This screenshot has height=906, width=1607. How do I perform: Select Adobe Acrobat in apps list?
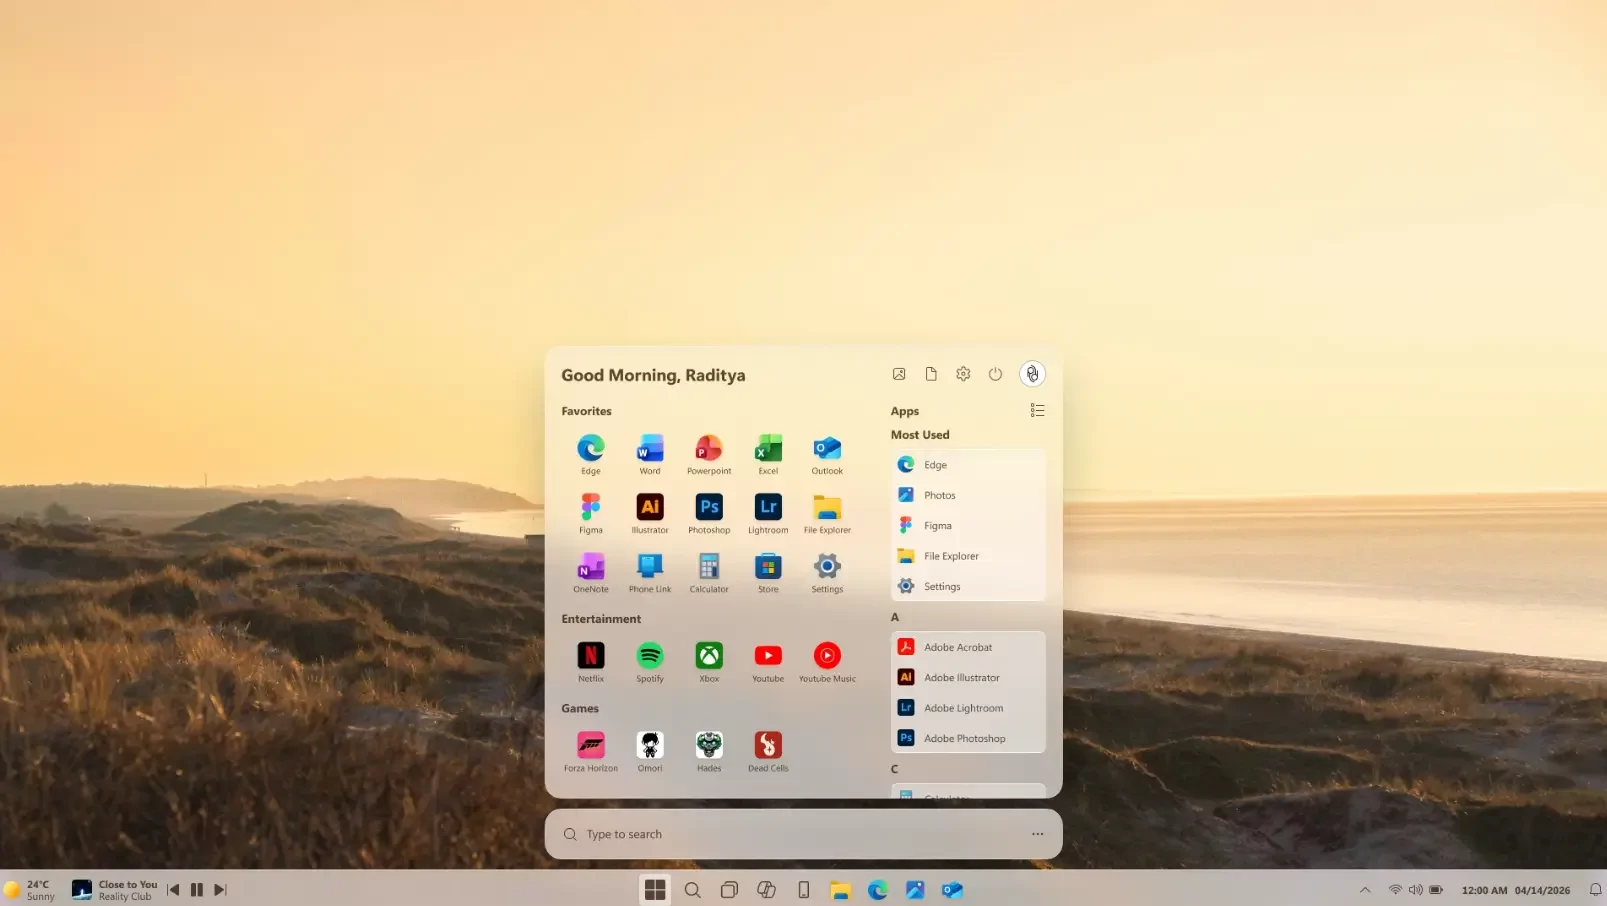[x=958, y=647]
